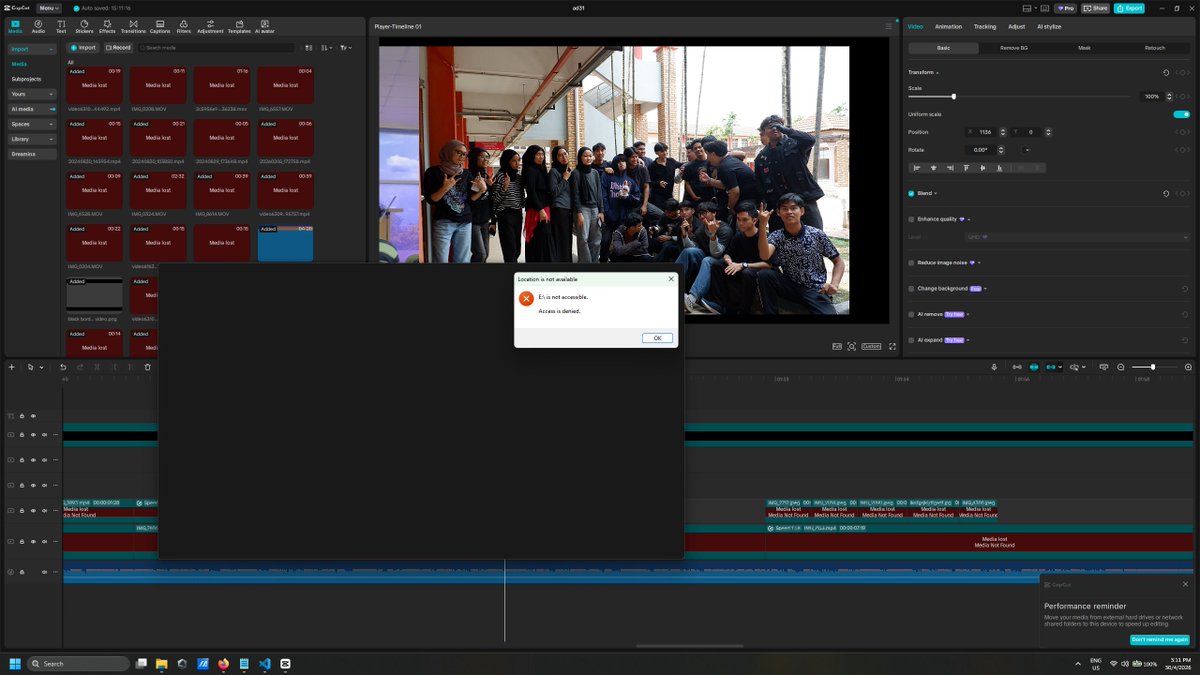Image resolution: width=1200 pixels, height=675 pixels.
Task: Open Visual Studio Code from taskbar
Action: (265, 663)
